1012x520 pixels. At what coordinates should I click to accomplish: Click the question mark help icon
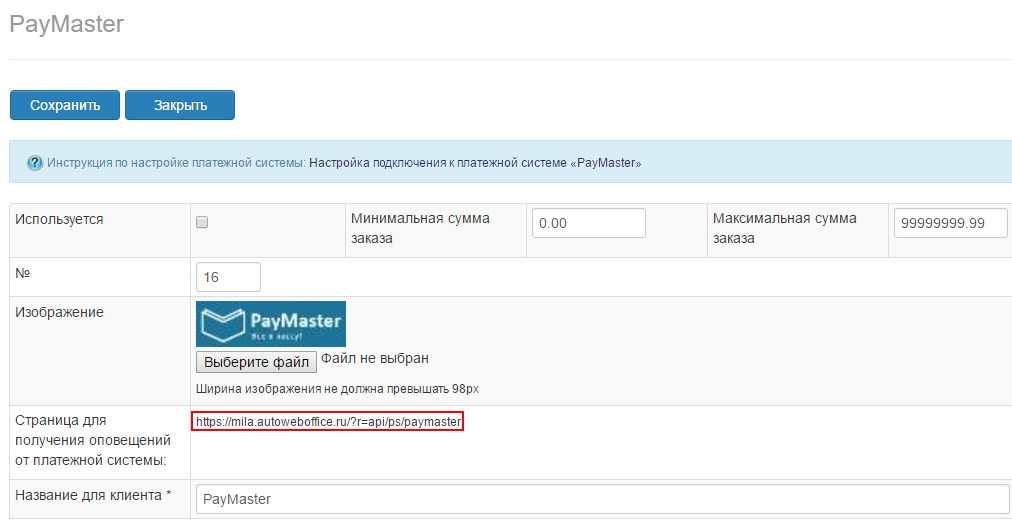(34, 162)
